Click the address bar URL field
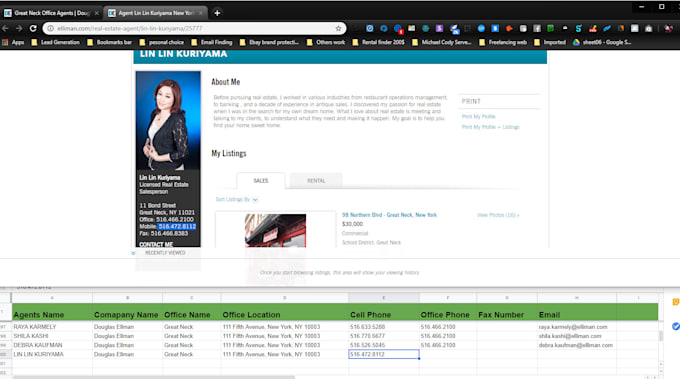The height and width of the screenshot is (379, 680). pos(195,28)
